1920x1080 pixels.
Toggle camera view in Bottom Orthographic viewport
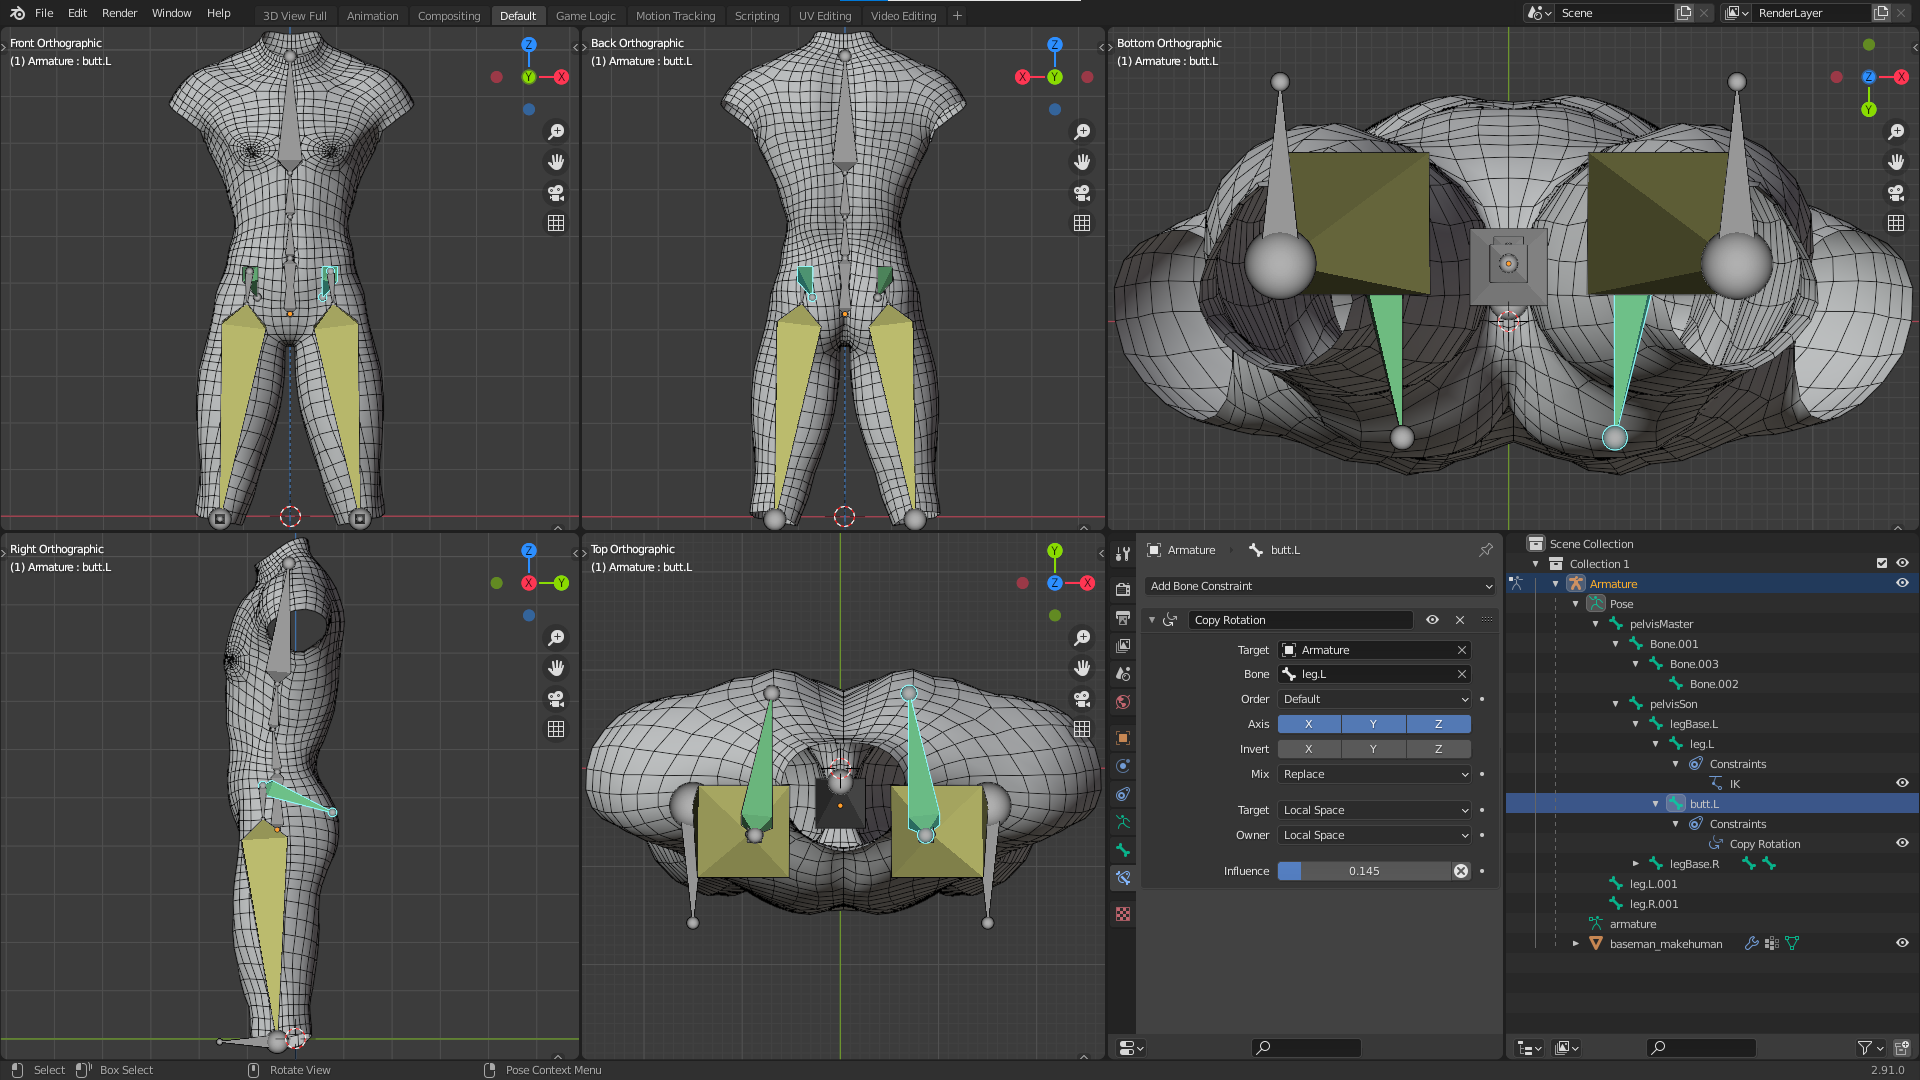pyautogui.click(x=1896, y=193)
